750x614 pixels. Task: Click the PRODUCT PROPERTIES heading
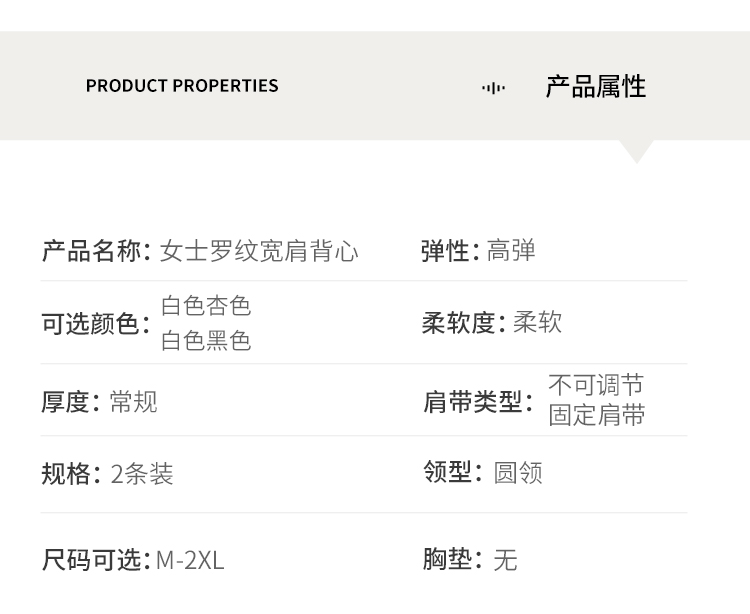pos(182,86)
